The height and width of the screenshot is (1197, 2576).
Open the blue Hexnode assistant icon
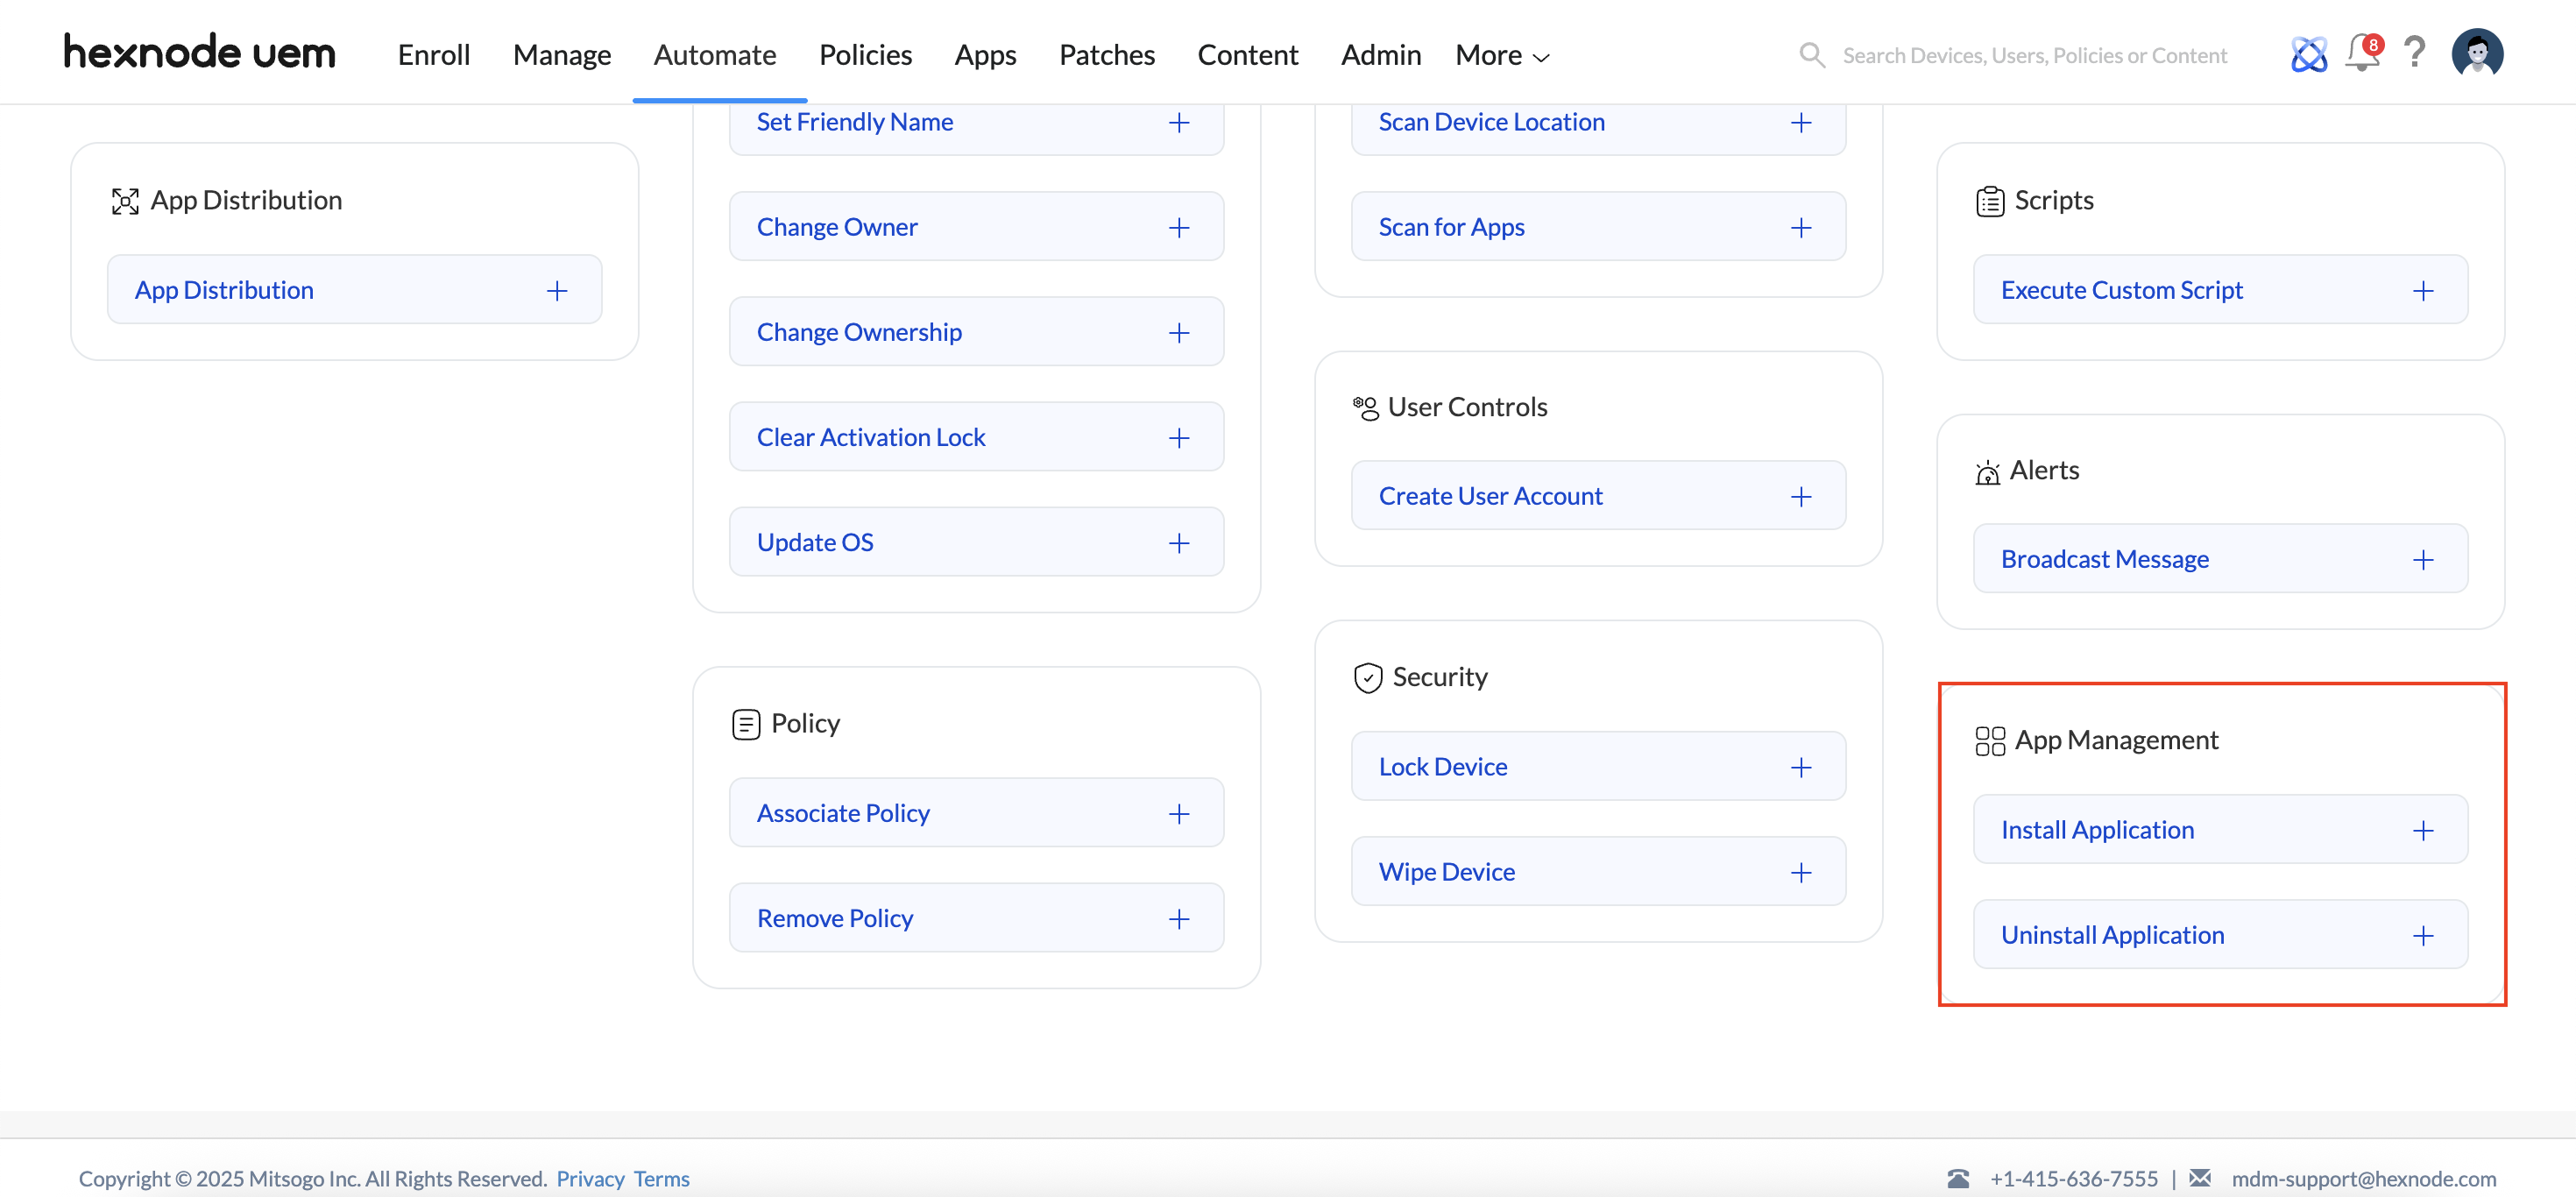pyautogui.click(x=2308, y=54)
